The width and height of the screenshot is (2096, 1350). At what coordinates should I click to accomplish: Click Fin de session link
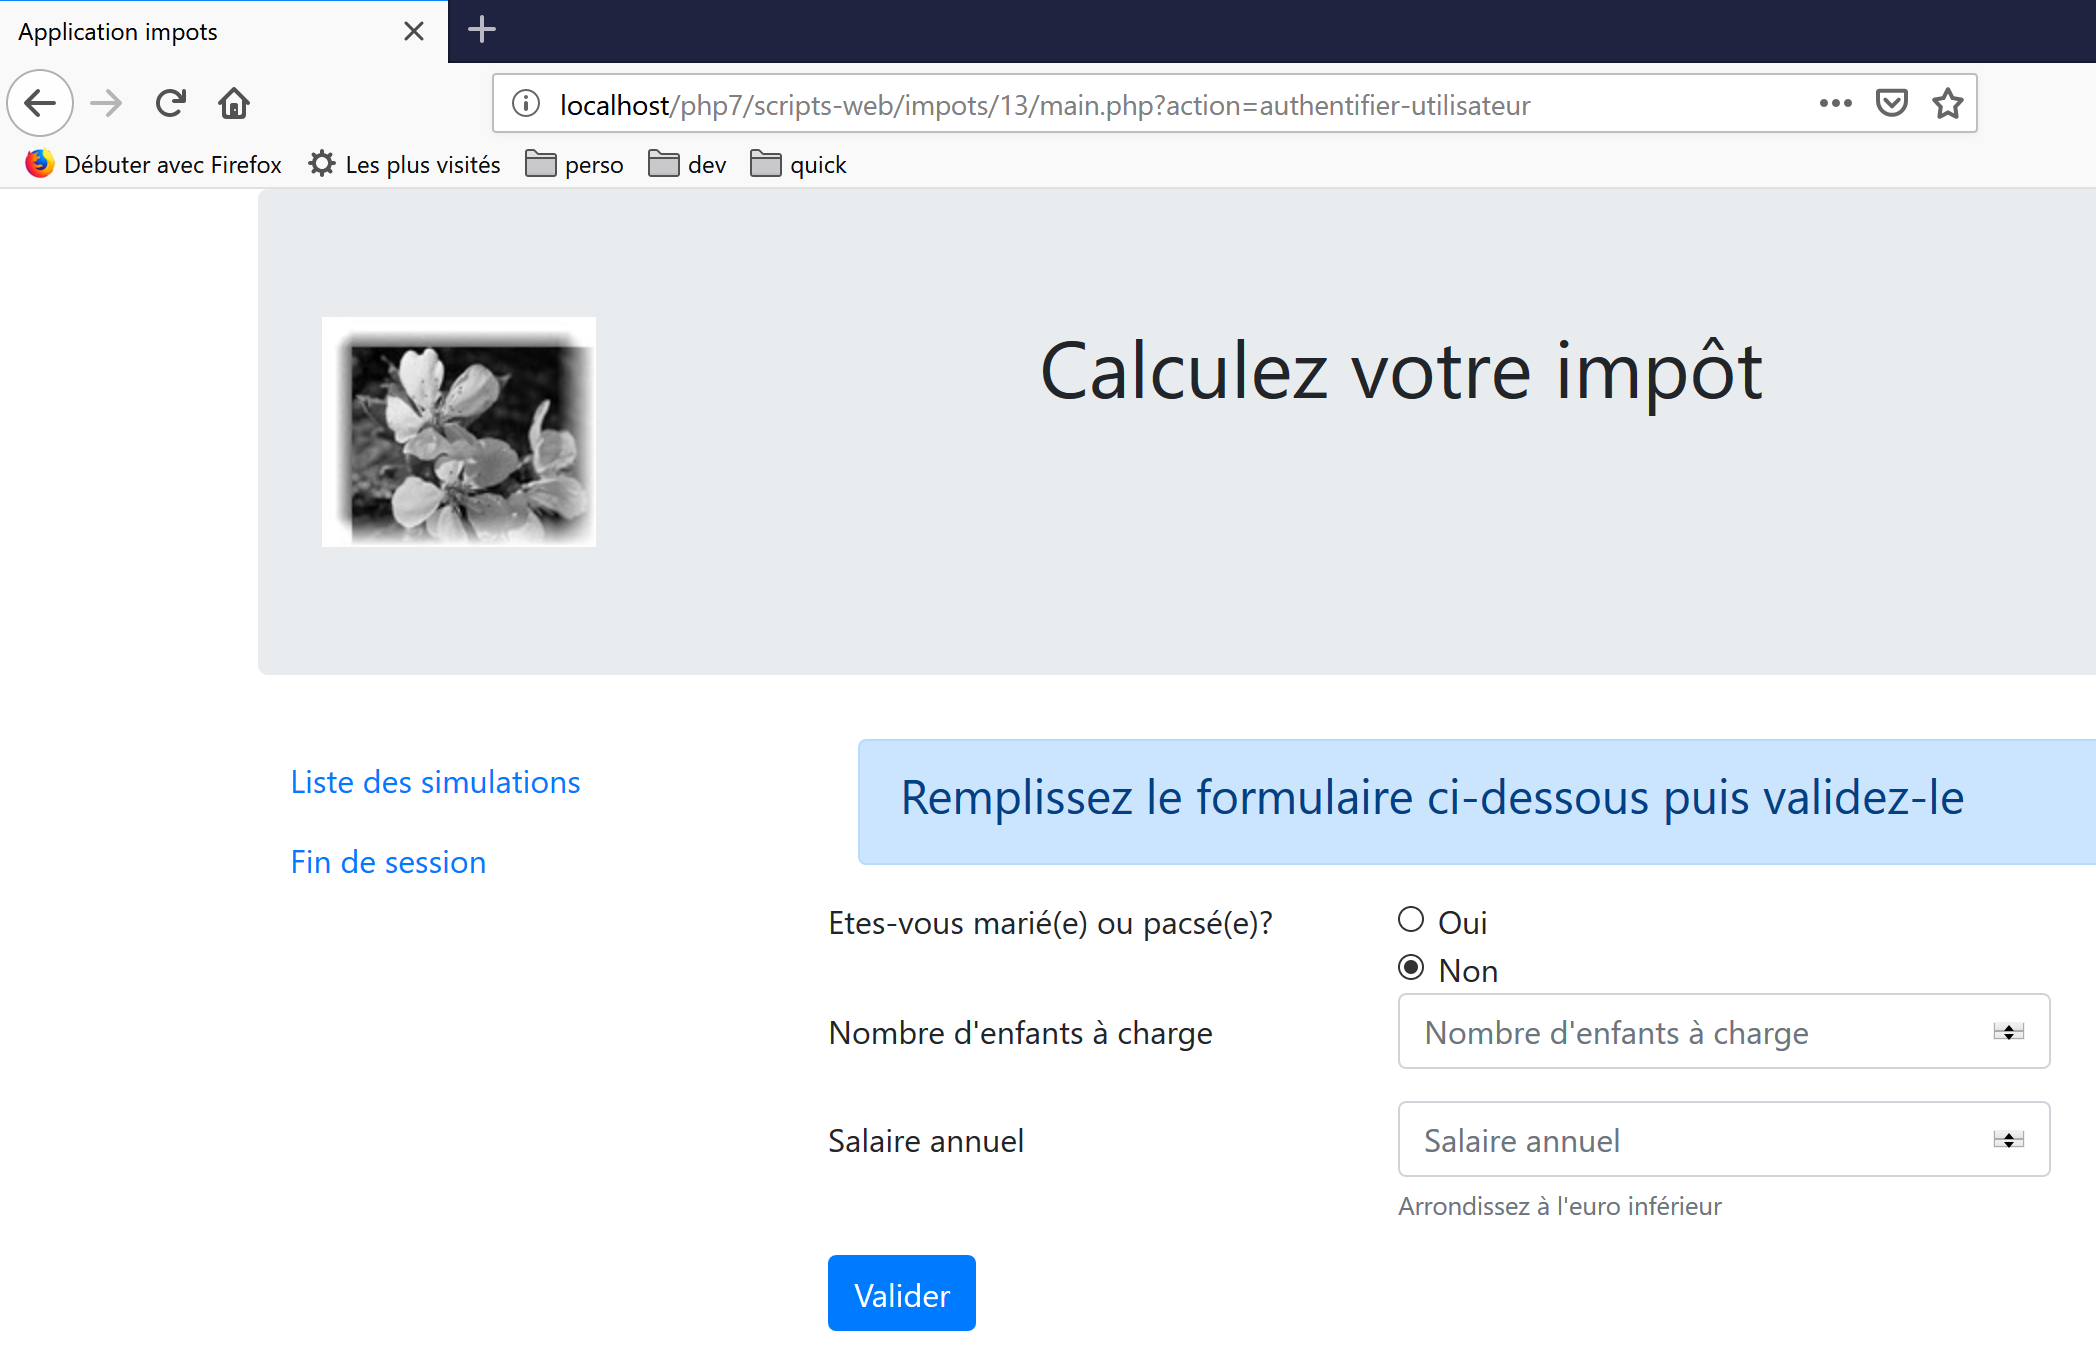(388, 862)
